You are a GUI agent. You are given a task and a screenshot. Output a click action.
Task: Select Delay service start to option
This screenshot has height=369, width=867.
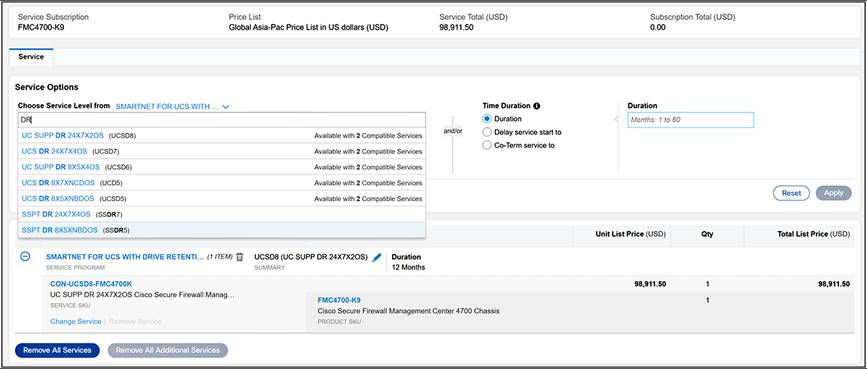tap(487, 132)
